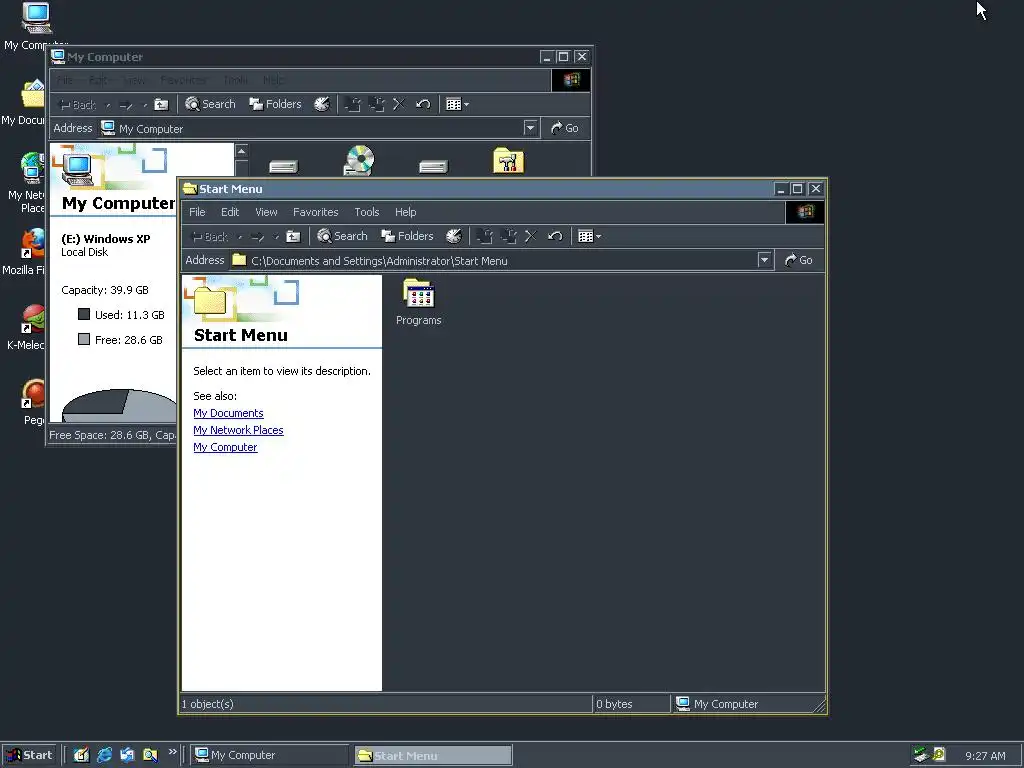Image resolution: width=1024 pixels, height=768 pixels.
Task: Click Go button in Start Menu window
Action: pos(799,260)
